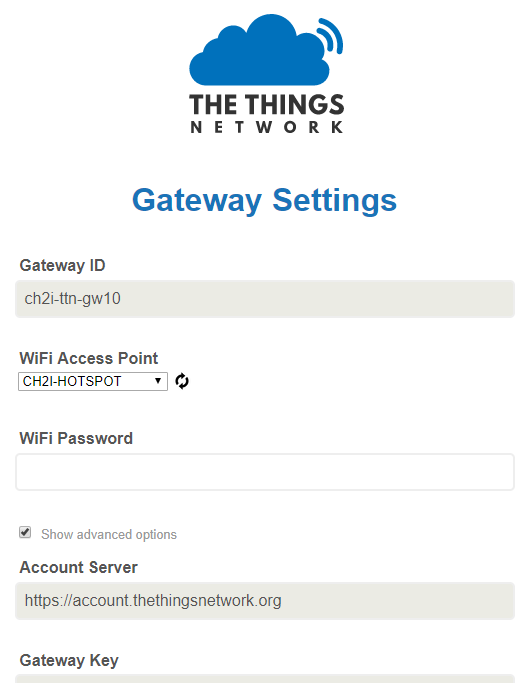This screenshot has height=683, width=531.
Task: Uncheck the Show advanced options checkbox
Action: 25,532
